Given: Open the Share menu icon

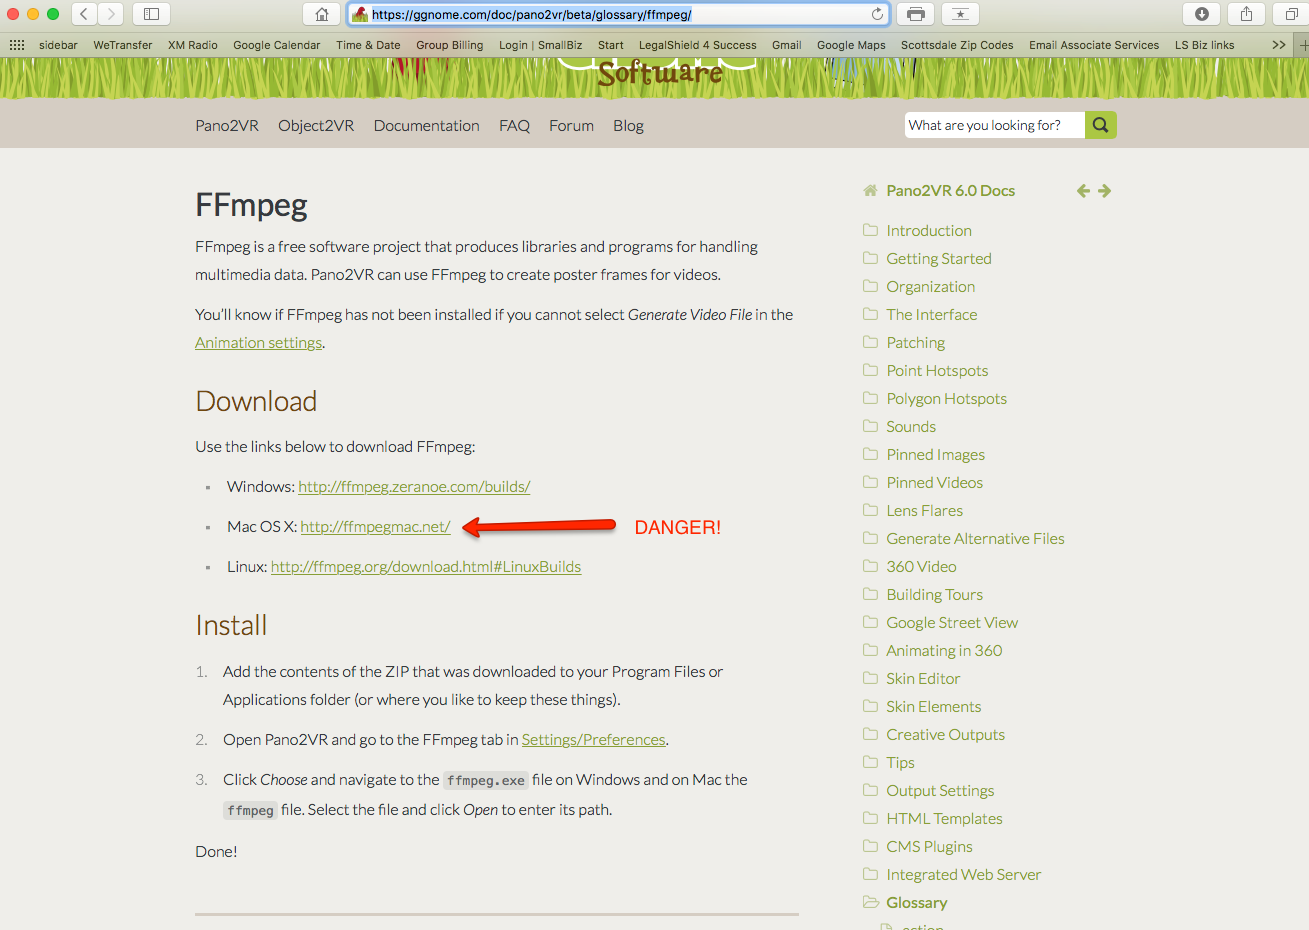Looking at the screenshot, I should coord(1246,14).
